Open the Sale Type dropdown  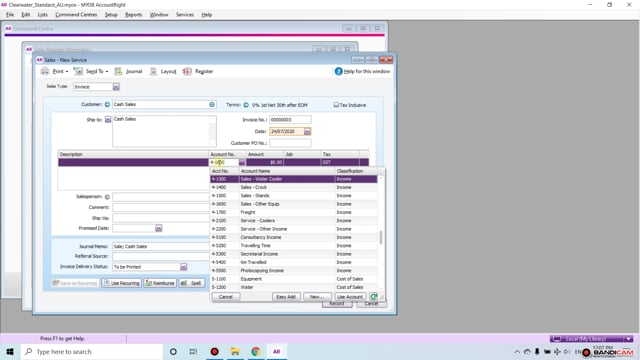(x=116, y=87)
